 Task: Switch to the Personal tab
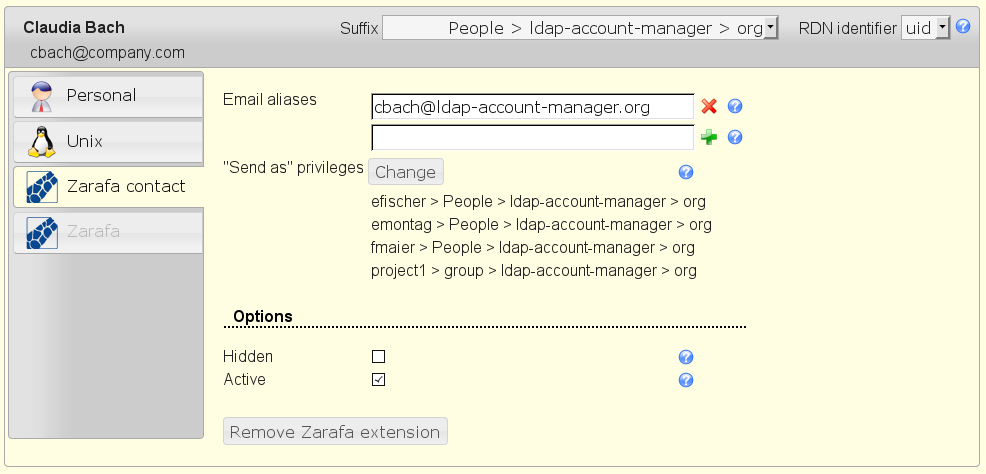click(x=108, y=96)
